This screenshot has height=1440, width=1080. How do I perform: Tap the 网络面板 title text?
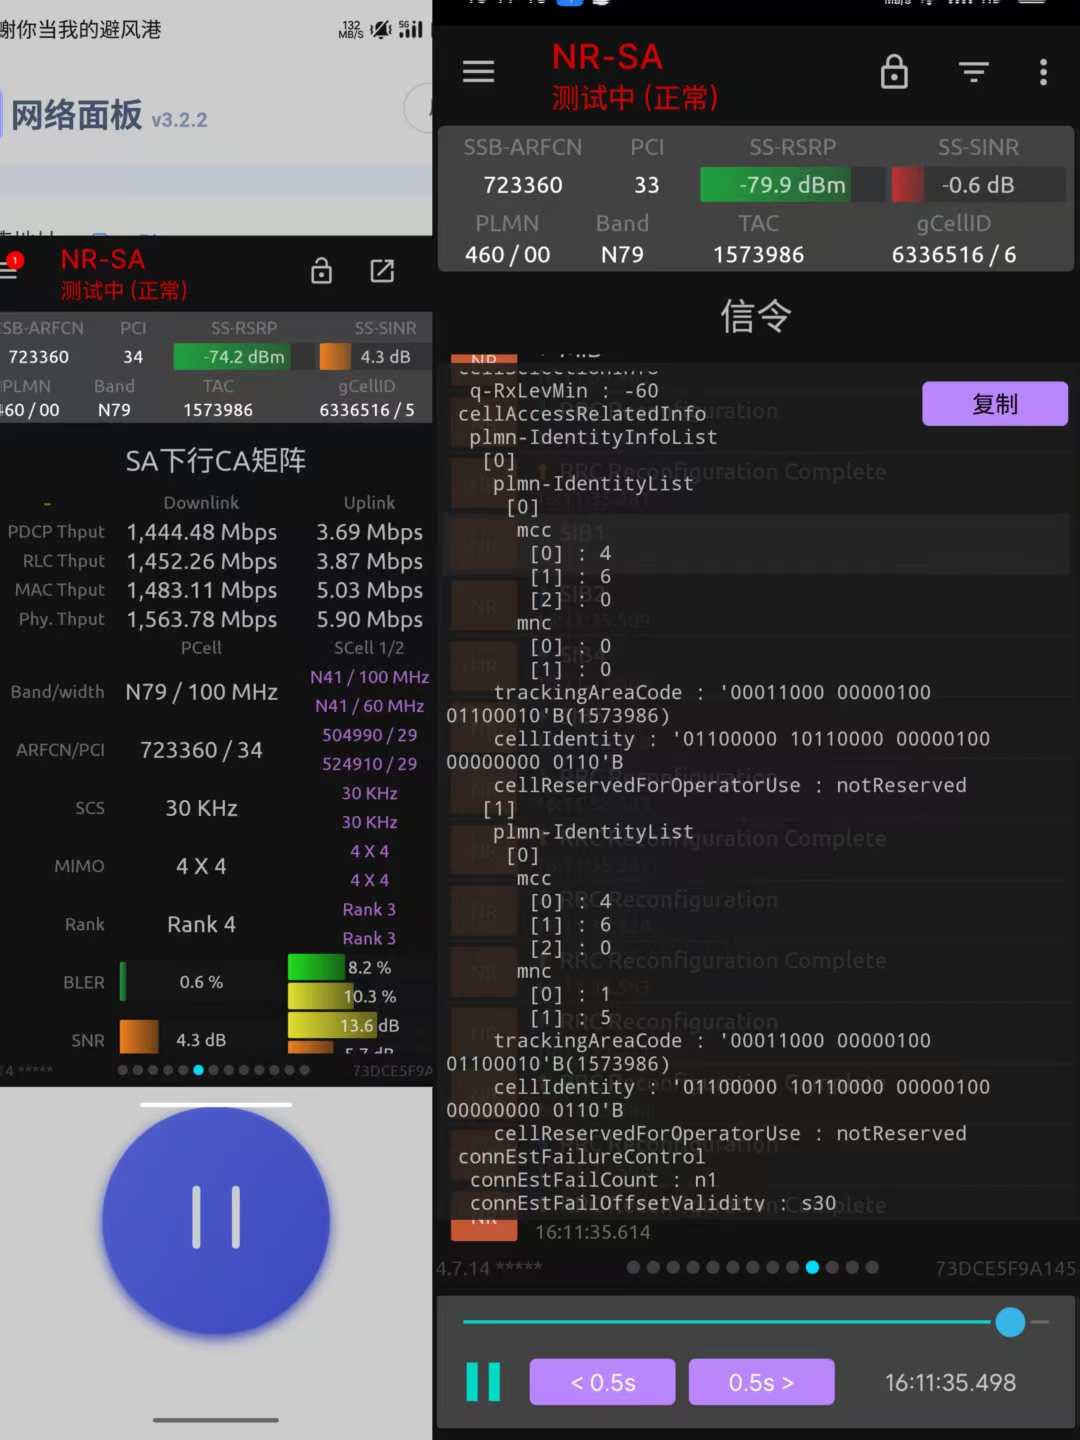(77, 116)
